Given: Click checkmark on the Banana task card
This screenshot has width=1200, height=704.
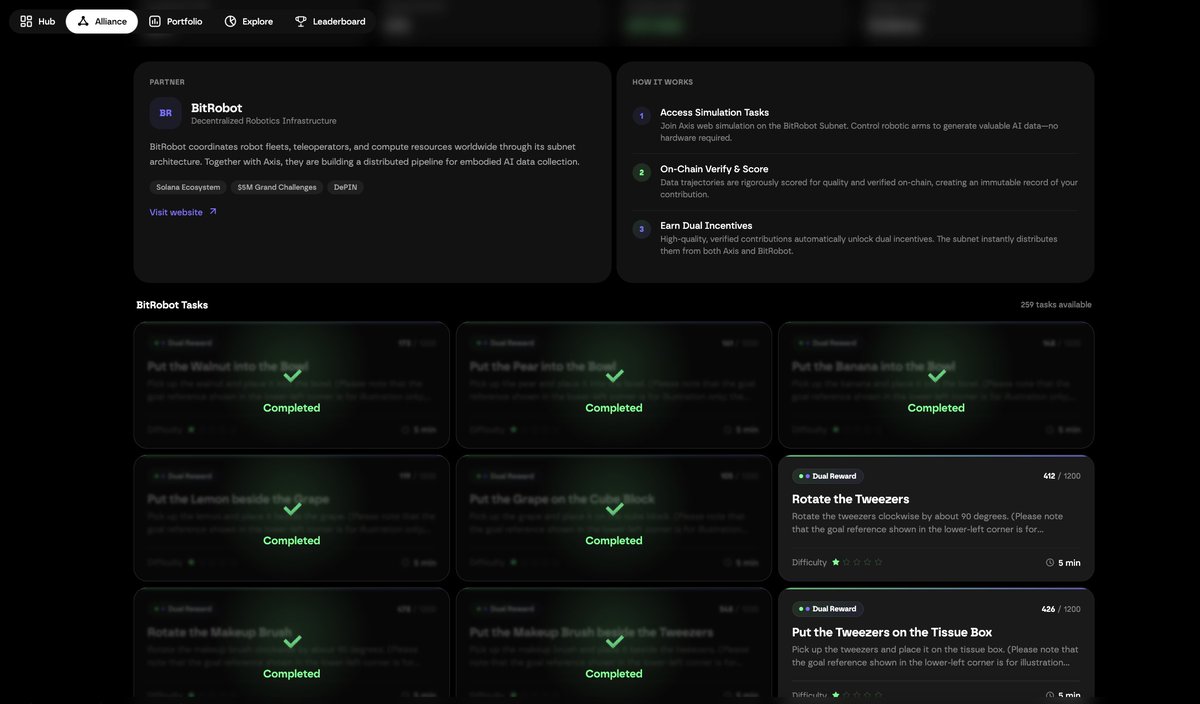Looking at the screenshot, I should pyautogui.click(x=936, y=376).
